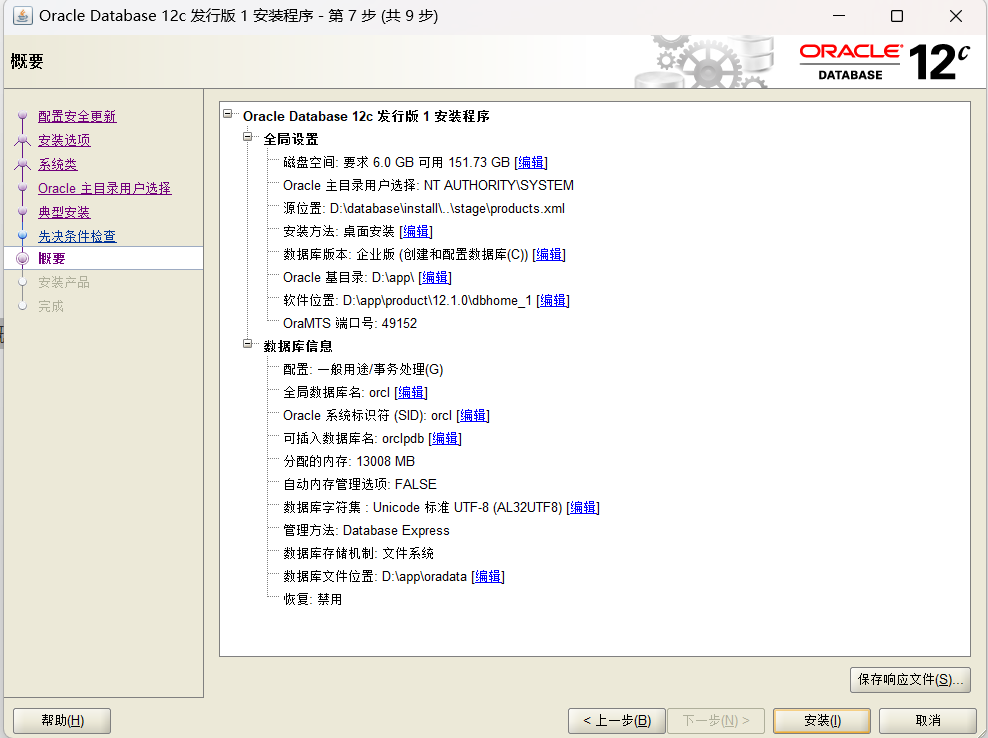Go back with < 上一步(B) button
The height and width of the screenshot is (738, 988).
pyautogui.click(x=616, y=720)
